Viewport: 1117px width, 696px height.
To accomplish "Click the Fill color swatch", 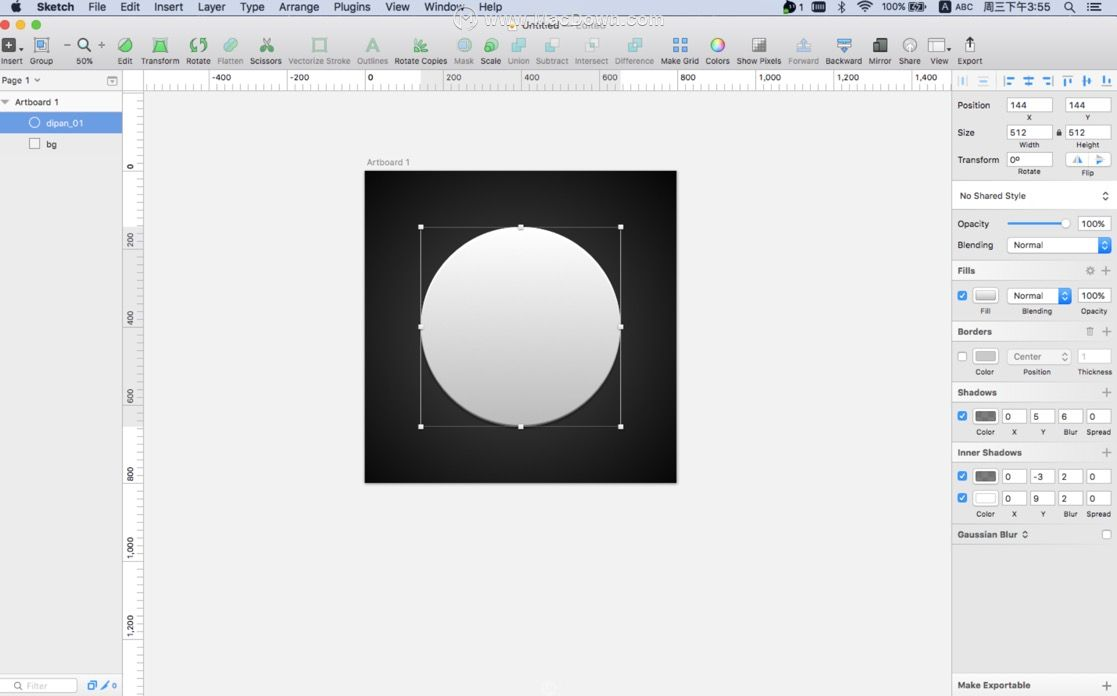I will coord(985,295).
